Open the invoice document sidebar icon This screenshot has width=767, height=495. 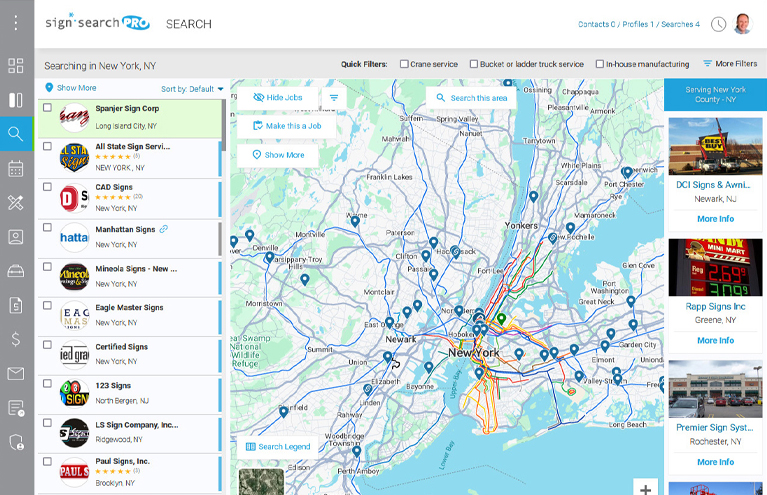coord(16,305)
